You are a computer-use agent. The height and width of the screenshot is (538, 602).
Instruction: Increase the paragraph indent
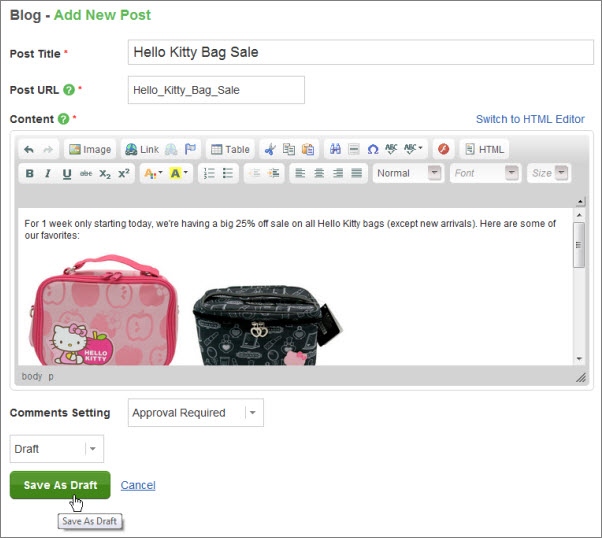click(273, 174)
